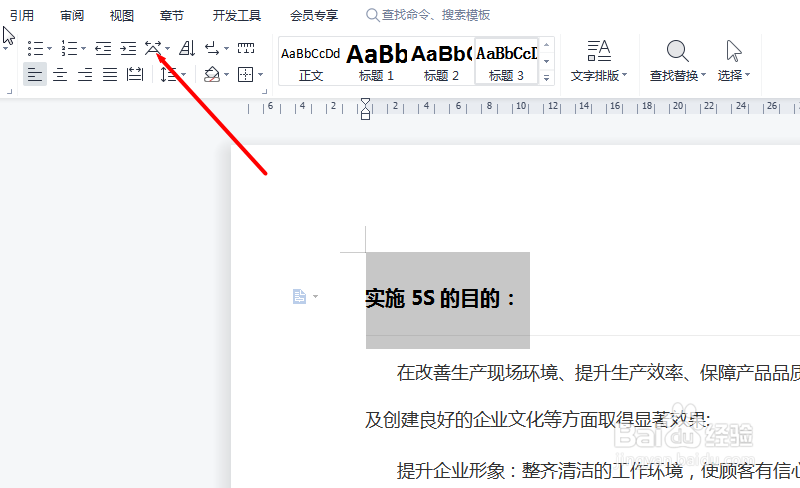
Task: Toggle center alignment
Action: (x=60, y=75)
